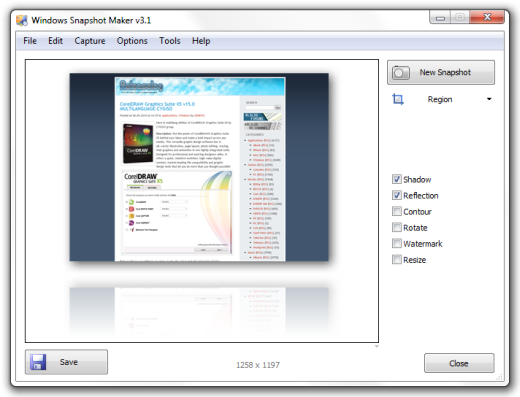Open the Options menu
Viewport: 520px width, 397px height.
coord(132,41)
